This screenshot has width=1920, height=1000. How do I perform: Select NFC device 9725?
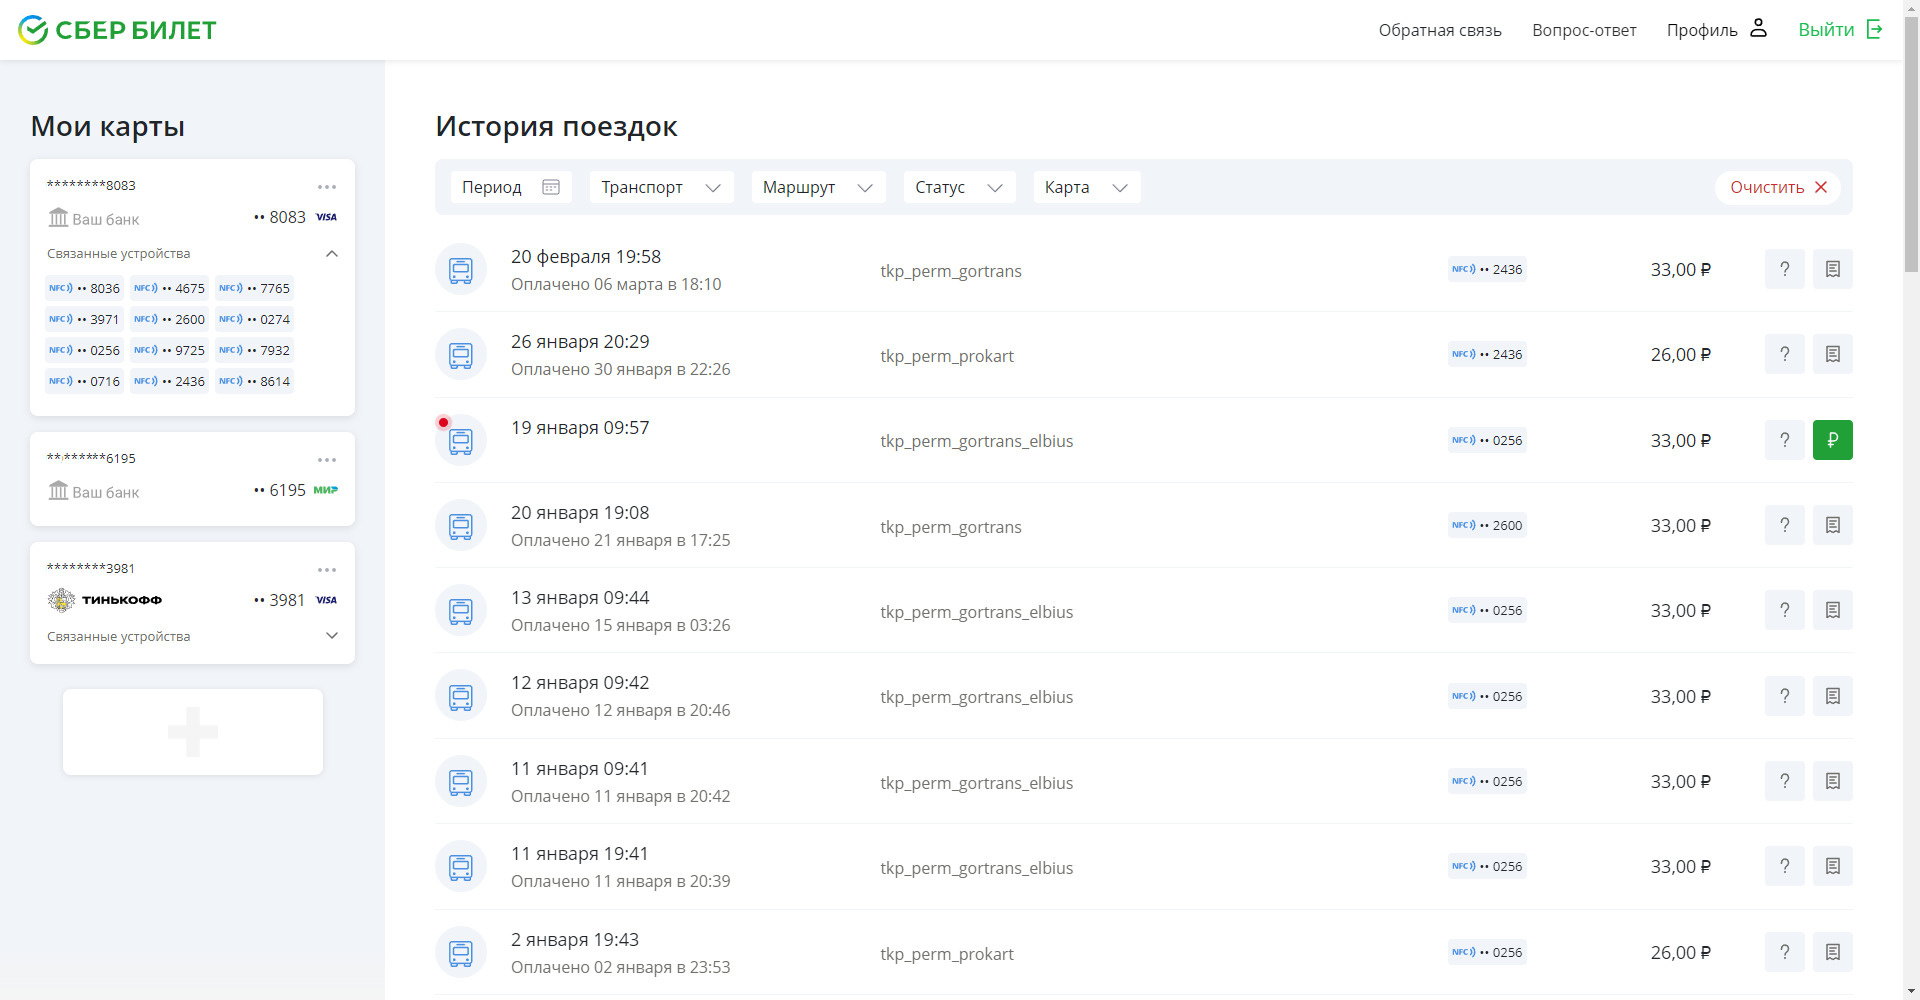tap(169, 350)
